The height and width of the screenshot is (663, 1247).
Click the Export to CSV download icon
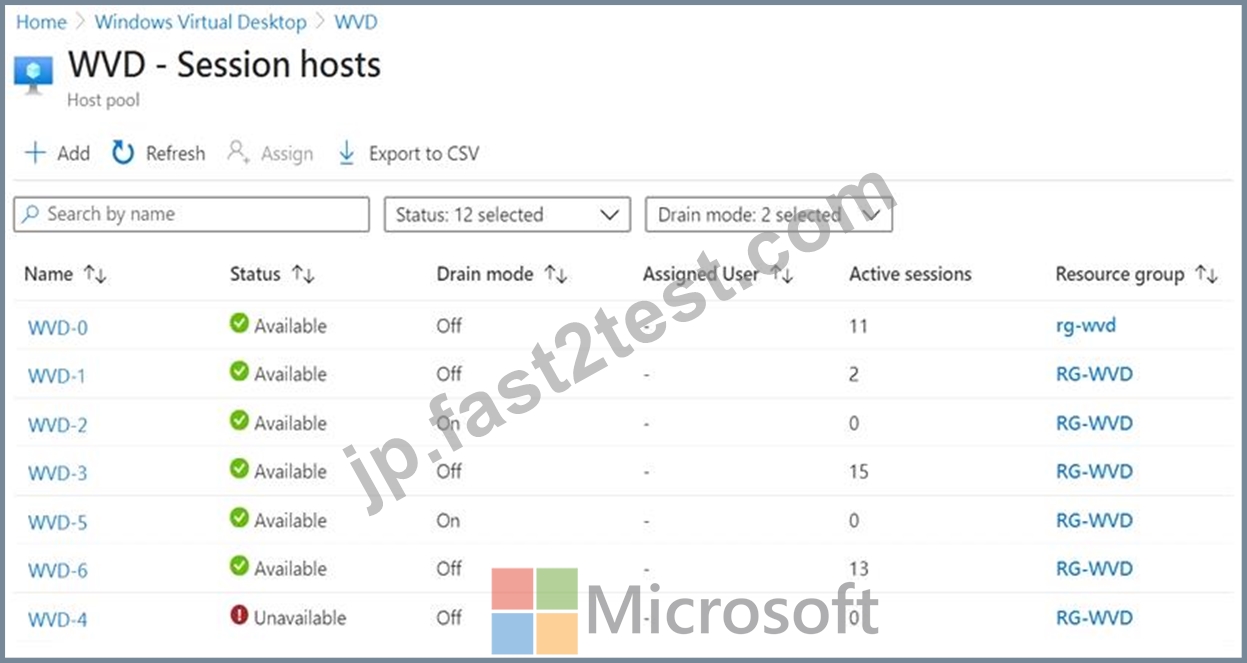click(x=346, y=153)
